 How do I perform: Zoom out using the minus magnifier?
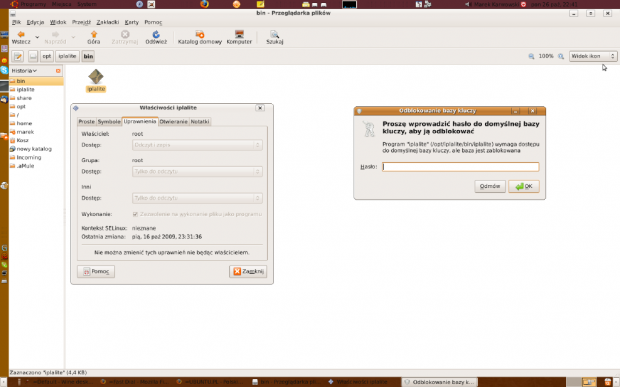531,56
